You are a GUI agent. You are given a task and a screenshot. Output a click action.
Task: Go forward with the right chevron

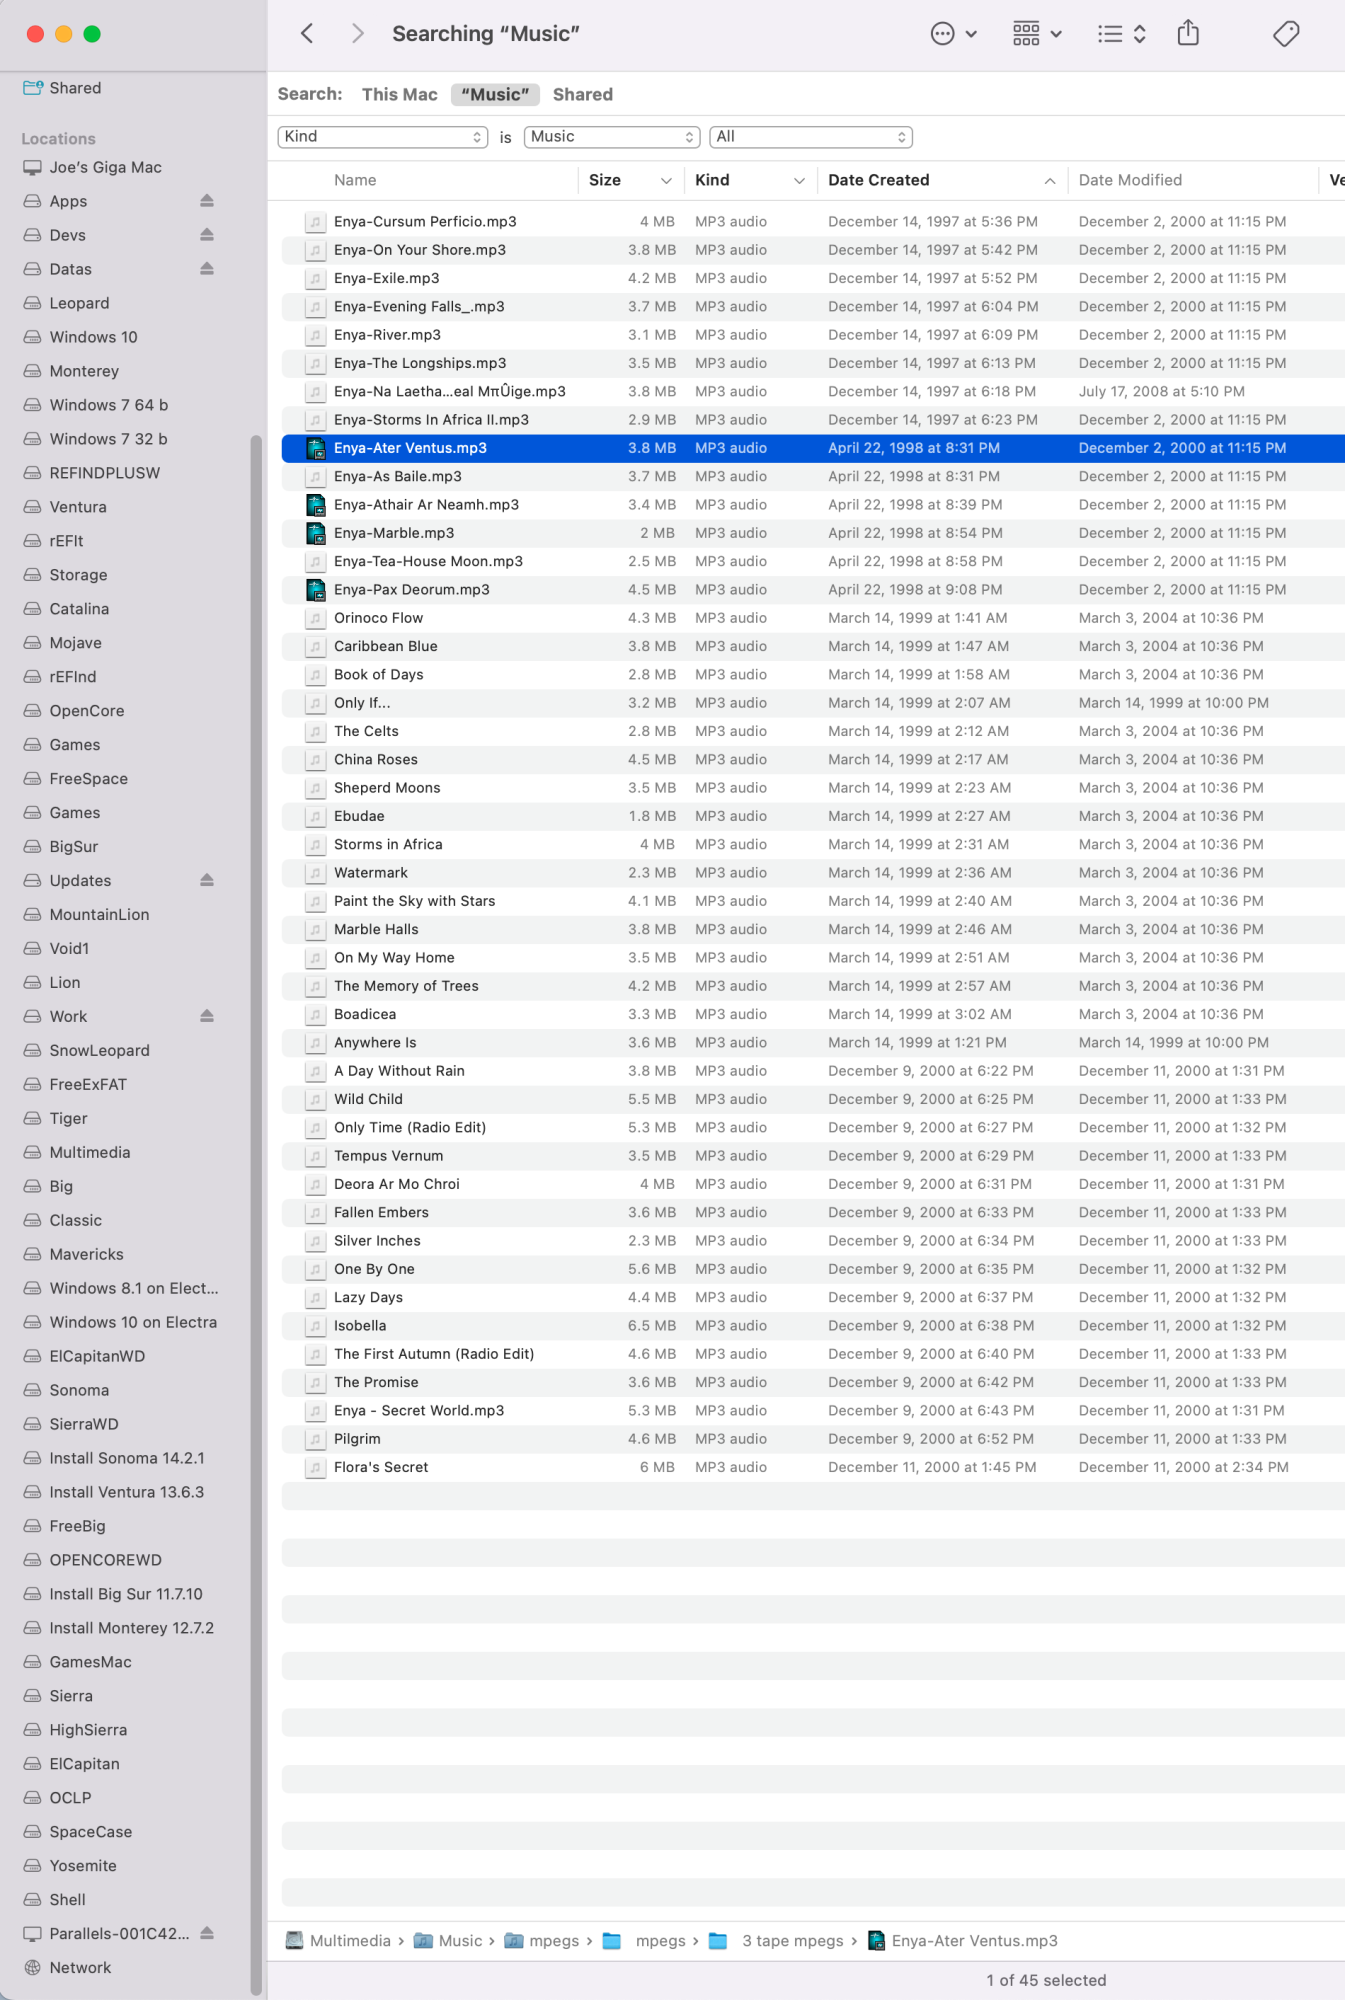[357, 34]
